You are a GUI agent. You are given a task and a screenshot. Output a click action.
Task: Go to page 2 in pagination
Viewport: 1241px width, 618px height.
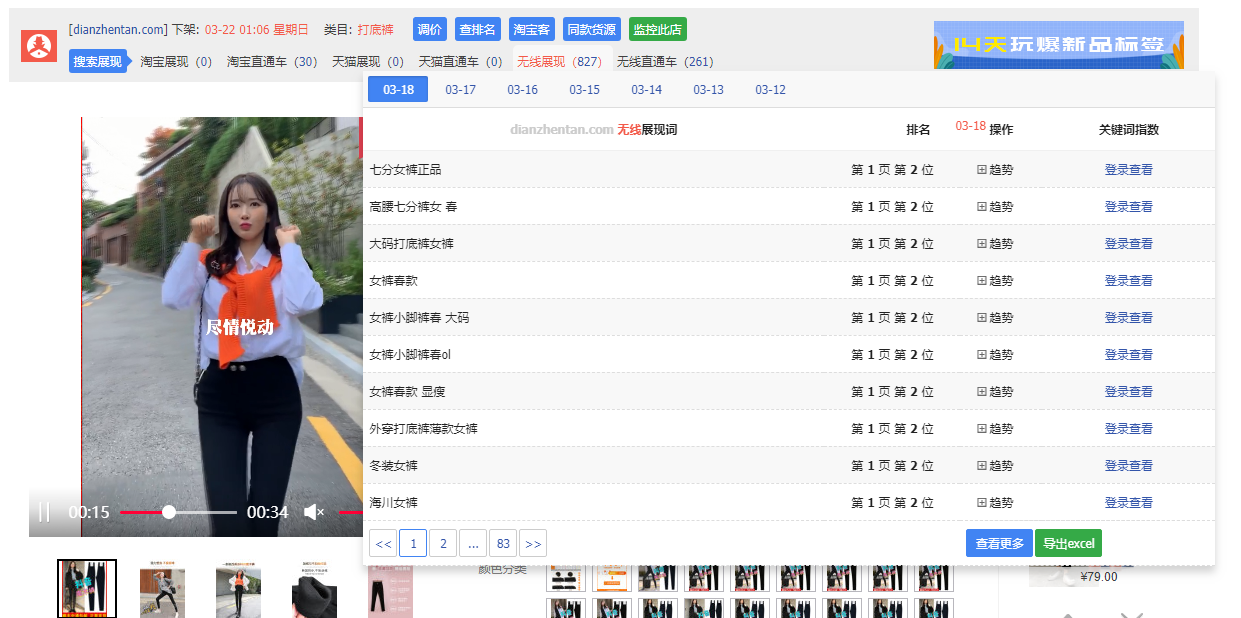pos(443,543)
